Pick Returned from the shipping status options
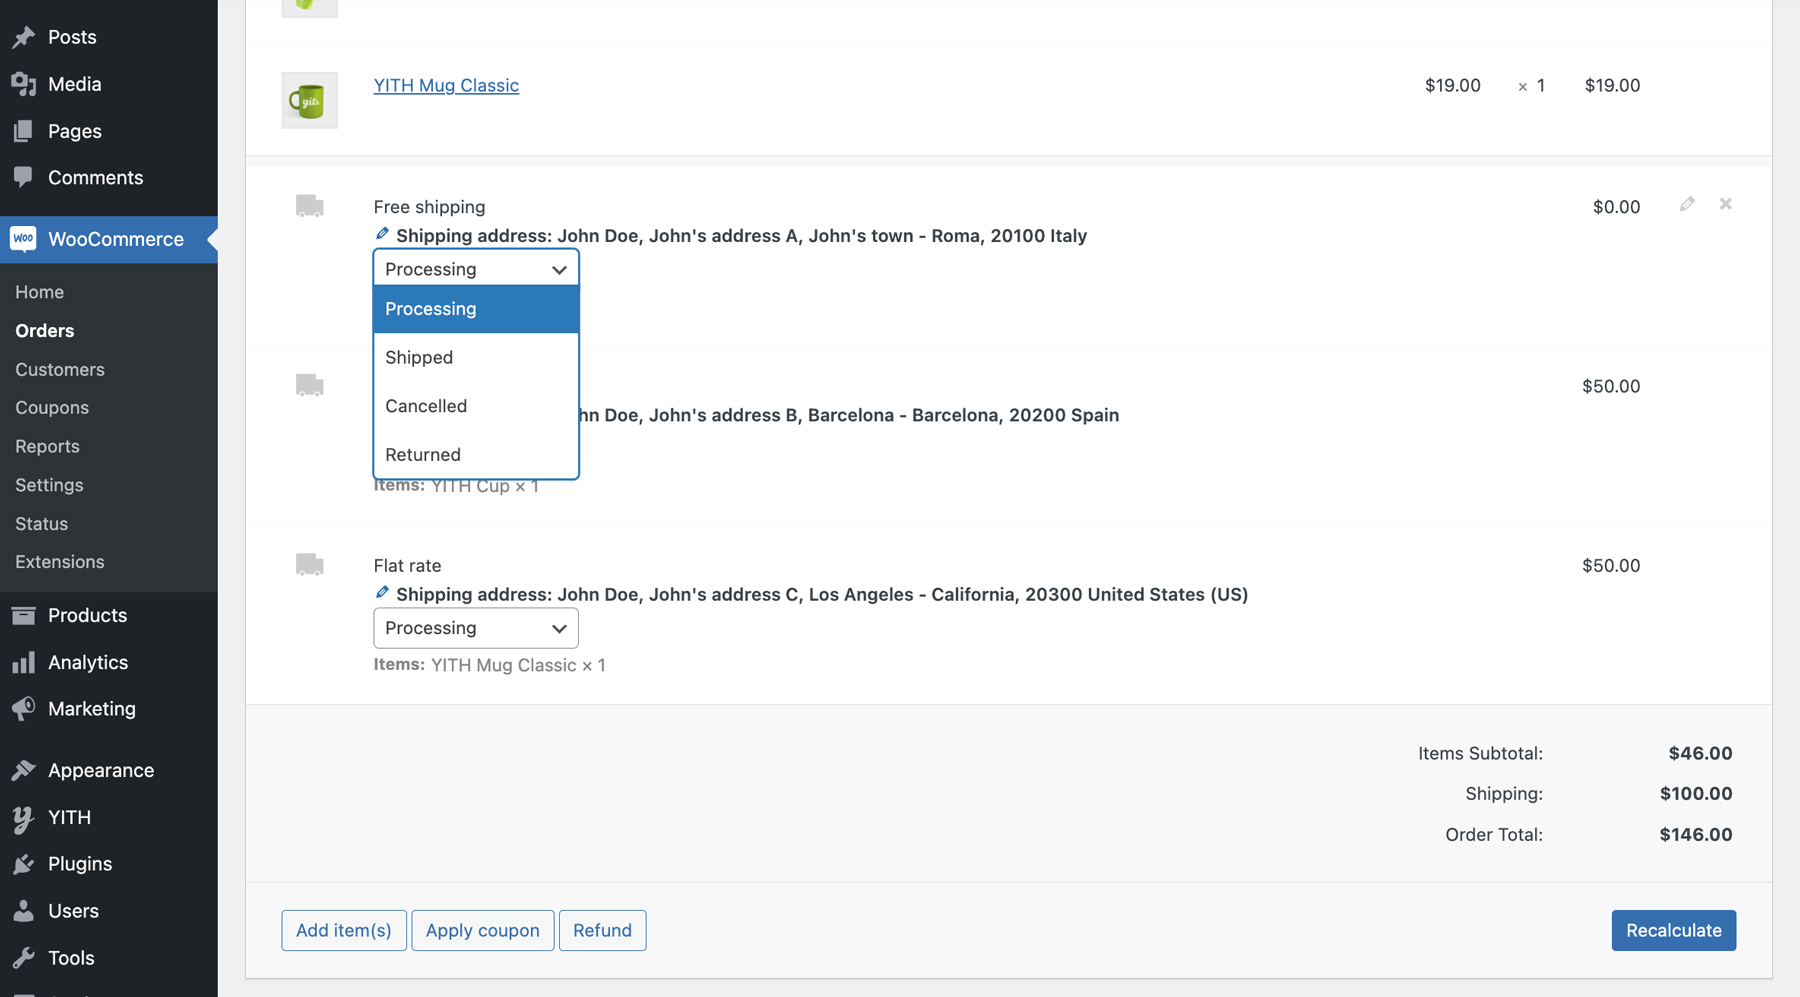Screen dimensions: 1800x997 423,454
